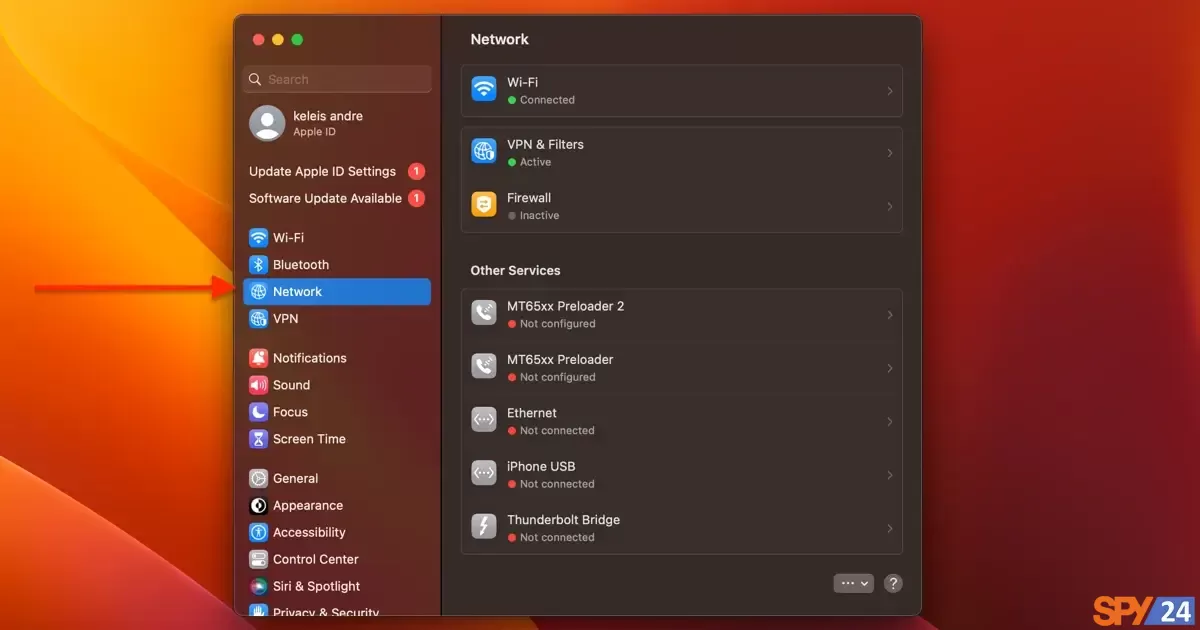The image size is (1200, 630).
Task: Click the Focus moon icon
Action: pyautogui.click(x=258, y=412)
